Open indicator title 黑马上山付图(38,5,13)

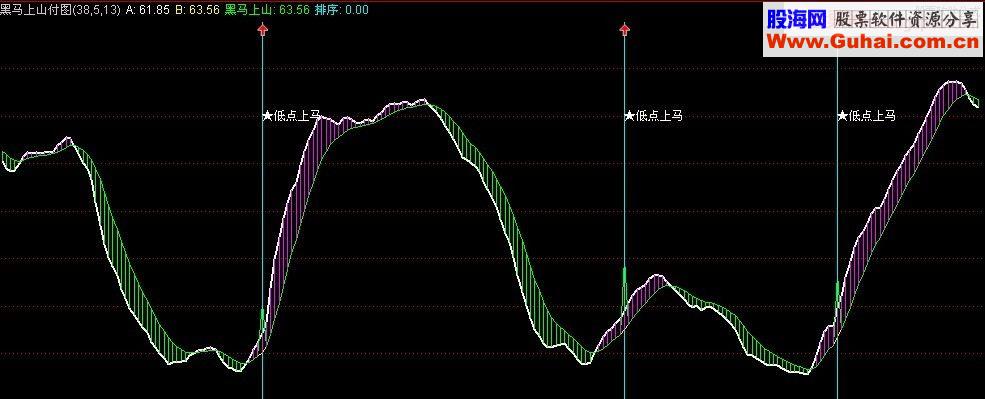pos(60,10)
